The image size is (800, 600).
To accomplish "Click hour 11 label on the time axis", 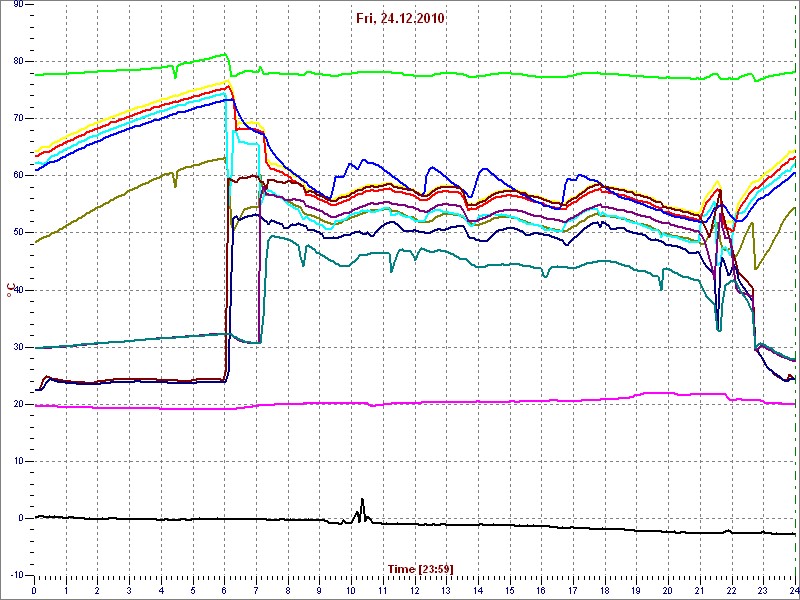I will [383, 590].
